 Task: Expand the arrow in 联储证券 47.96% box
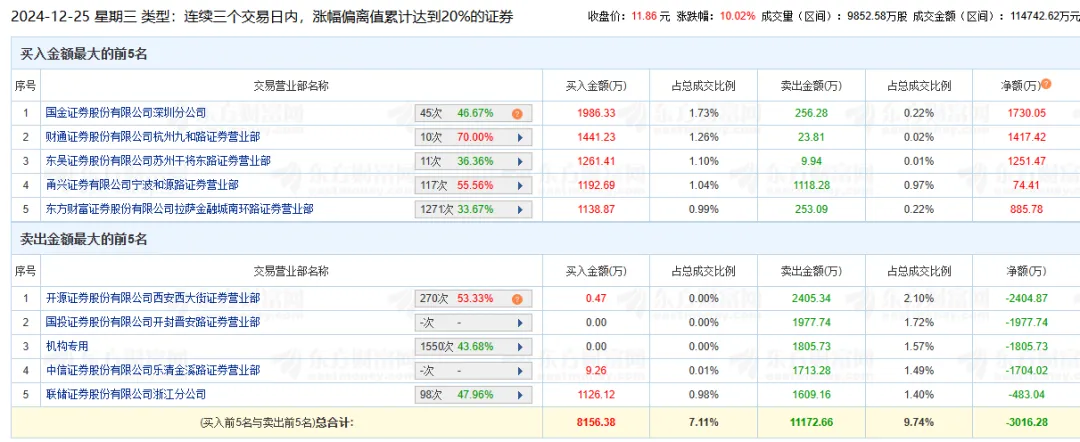pyautogui.click(x=520, y=394)
